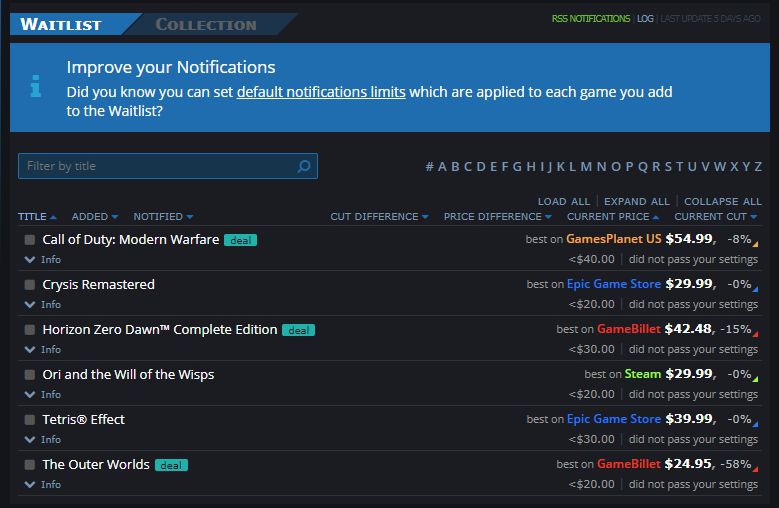Sort by Added column
The height and width of the screenshot is (508, 779).
(95, 217)
